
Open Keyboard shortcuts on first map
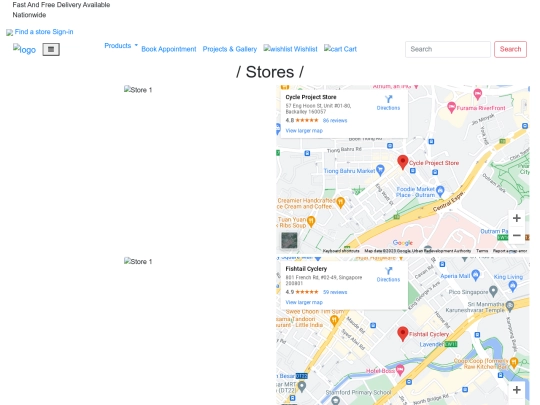pos(341,251)
